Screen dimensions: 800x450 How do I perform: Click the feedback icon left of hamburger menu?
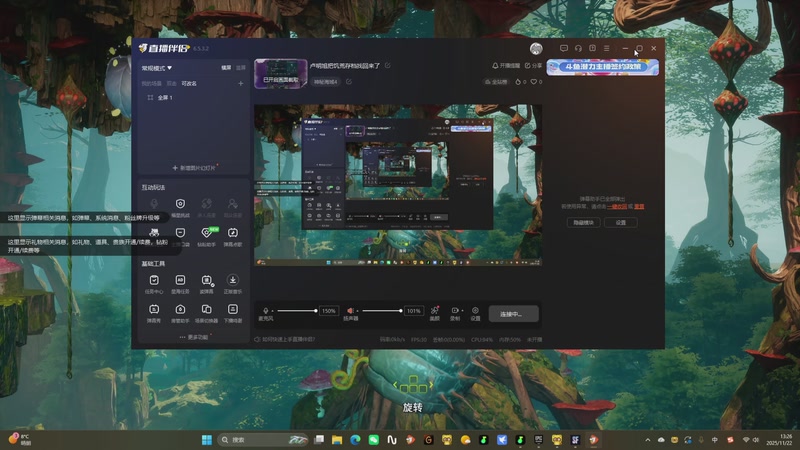592,48
